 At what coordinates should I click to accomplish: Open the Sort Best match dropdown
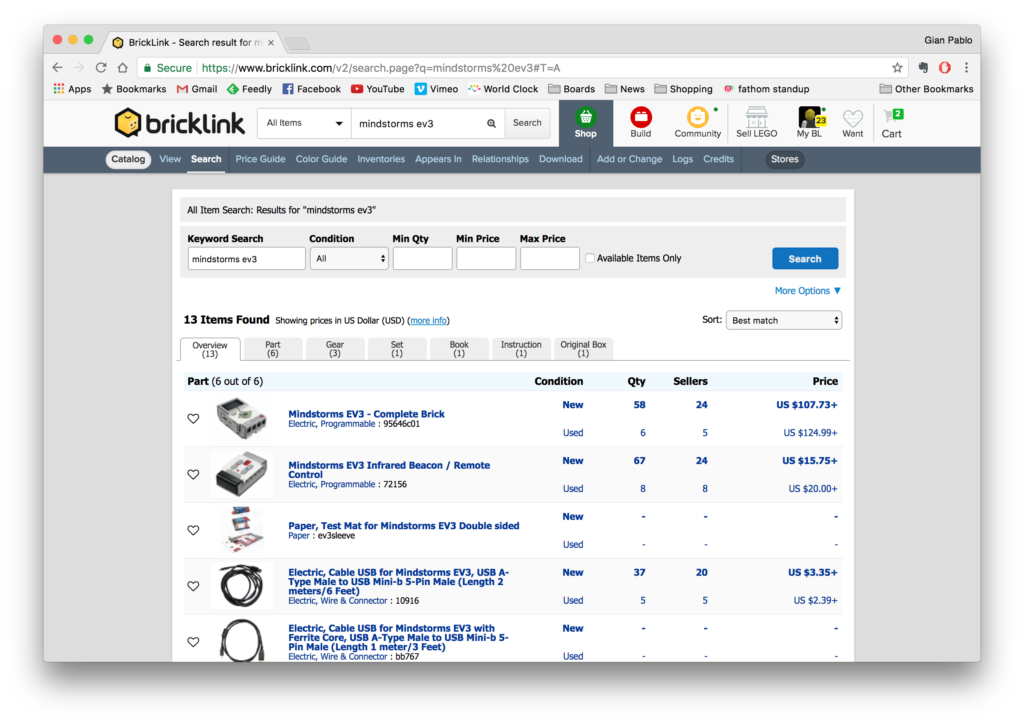784,321
